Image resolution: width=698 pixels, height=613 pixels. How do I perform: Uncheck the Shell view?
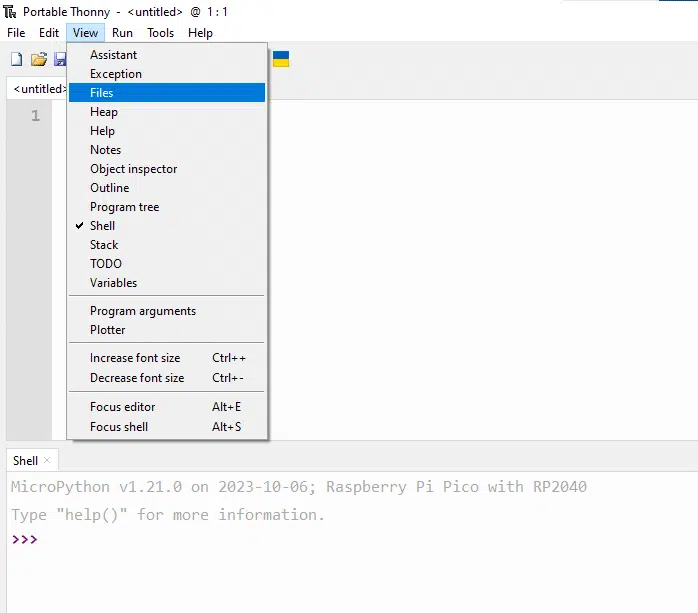click(167, 226)
